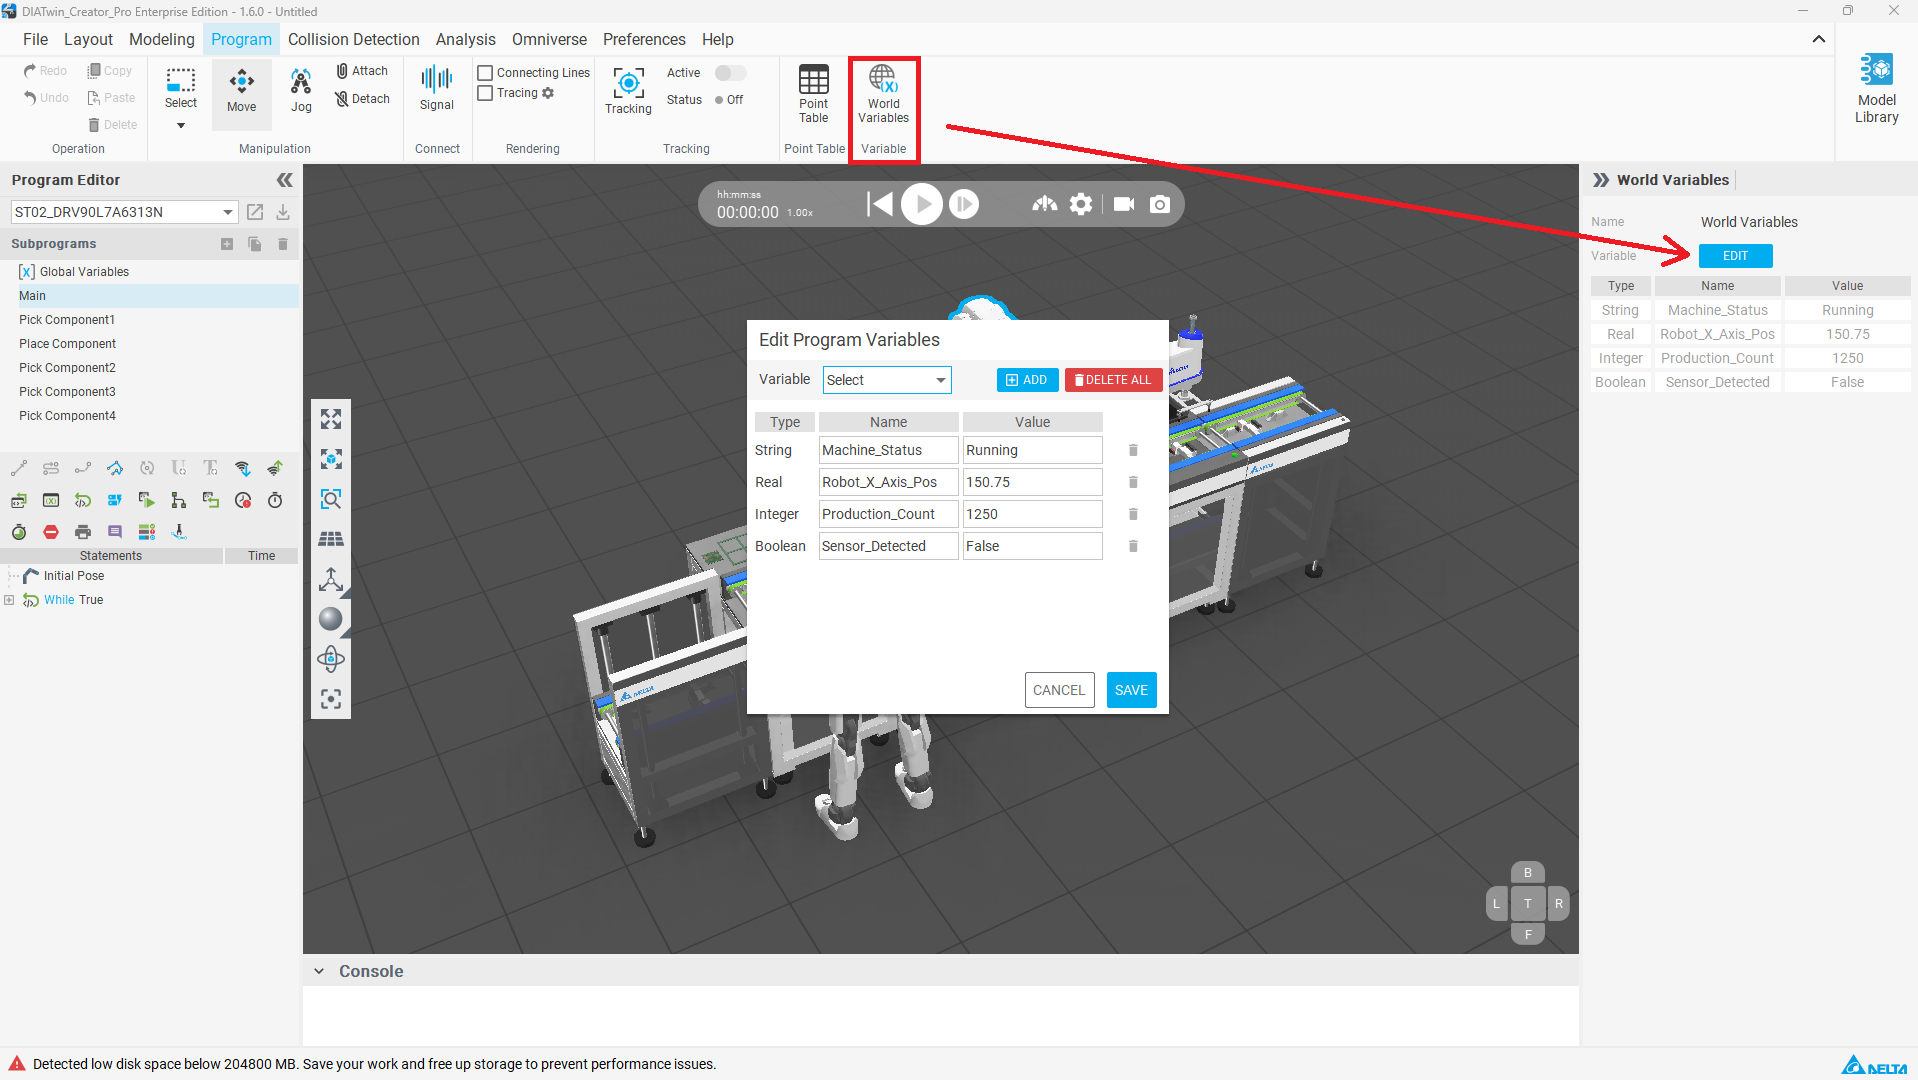
Task: Click the R face of view cube
Action: tap(1558, 903)
